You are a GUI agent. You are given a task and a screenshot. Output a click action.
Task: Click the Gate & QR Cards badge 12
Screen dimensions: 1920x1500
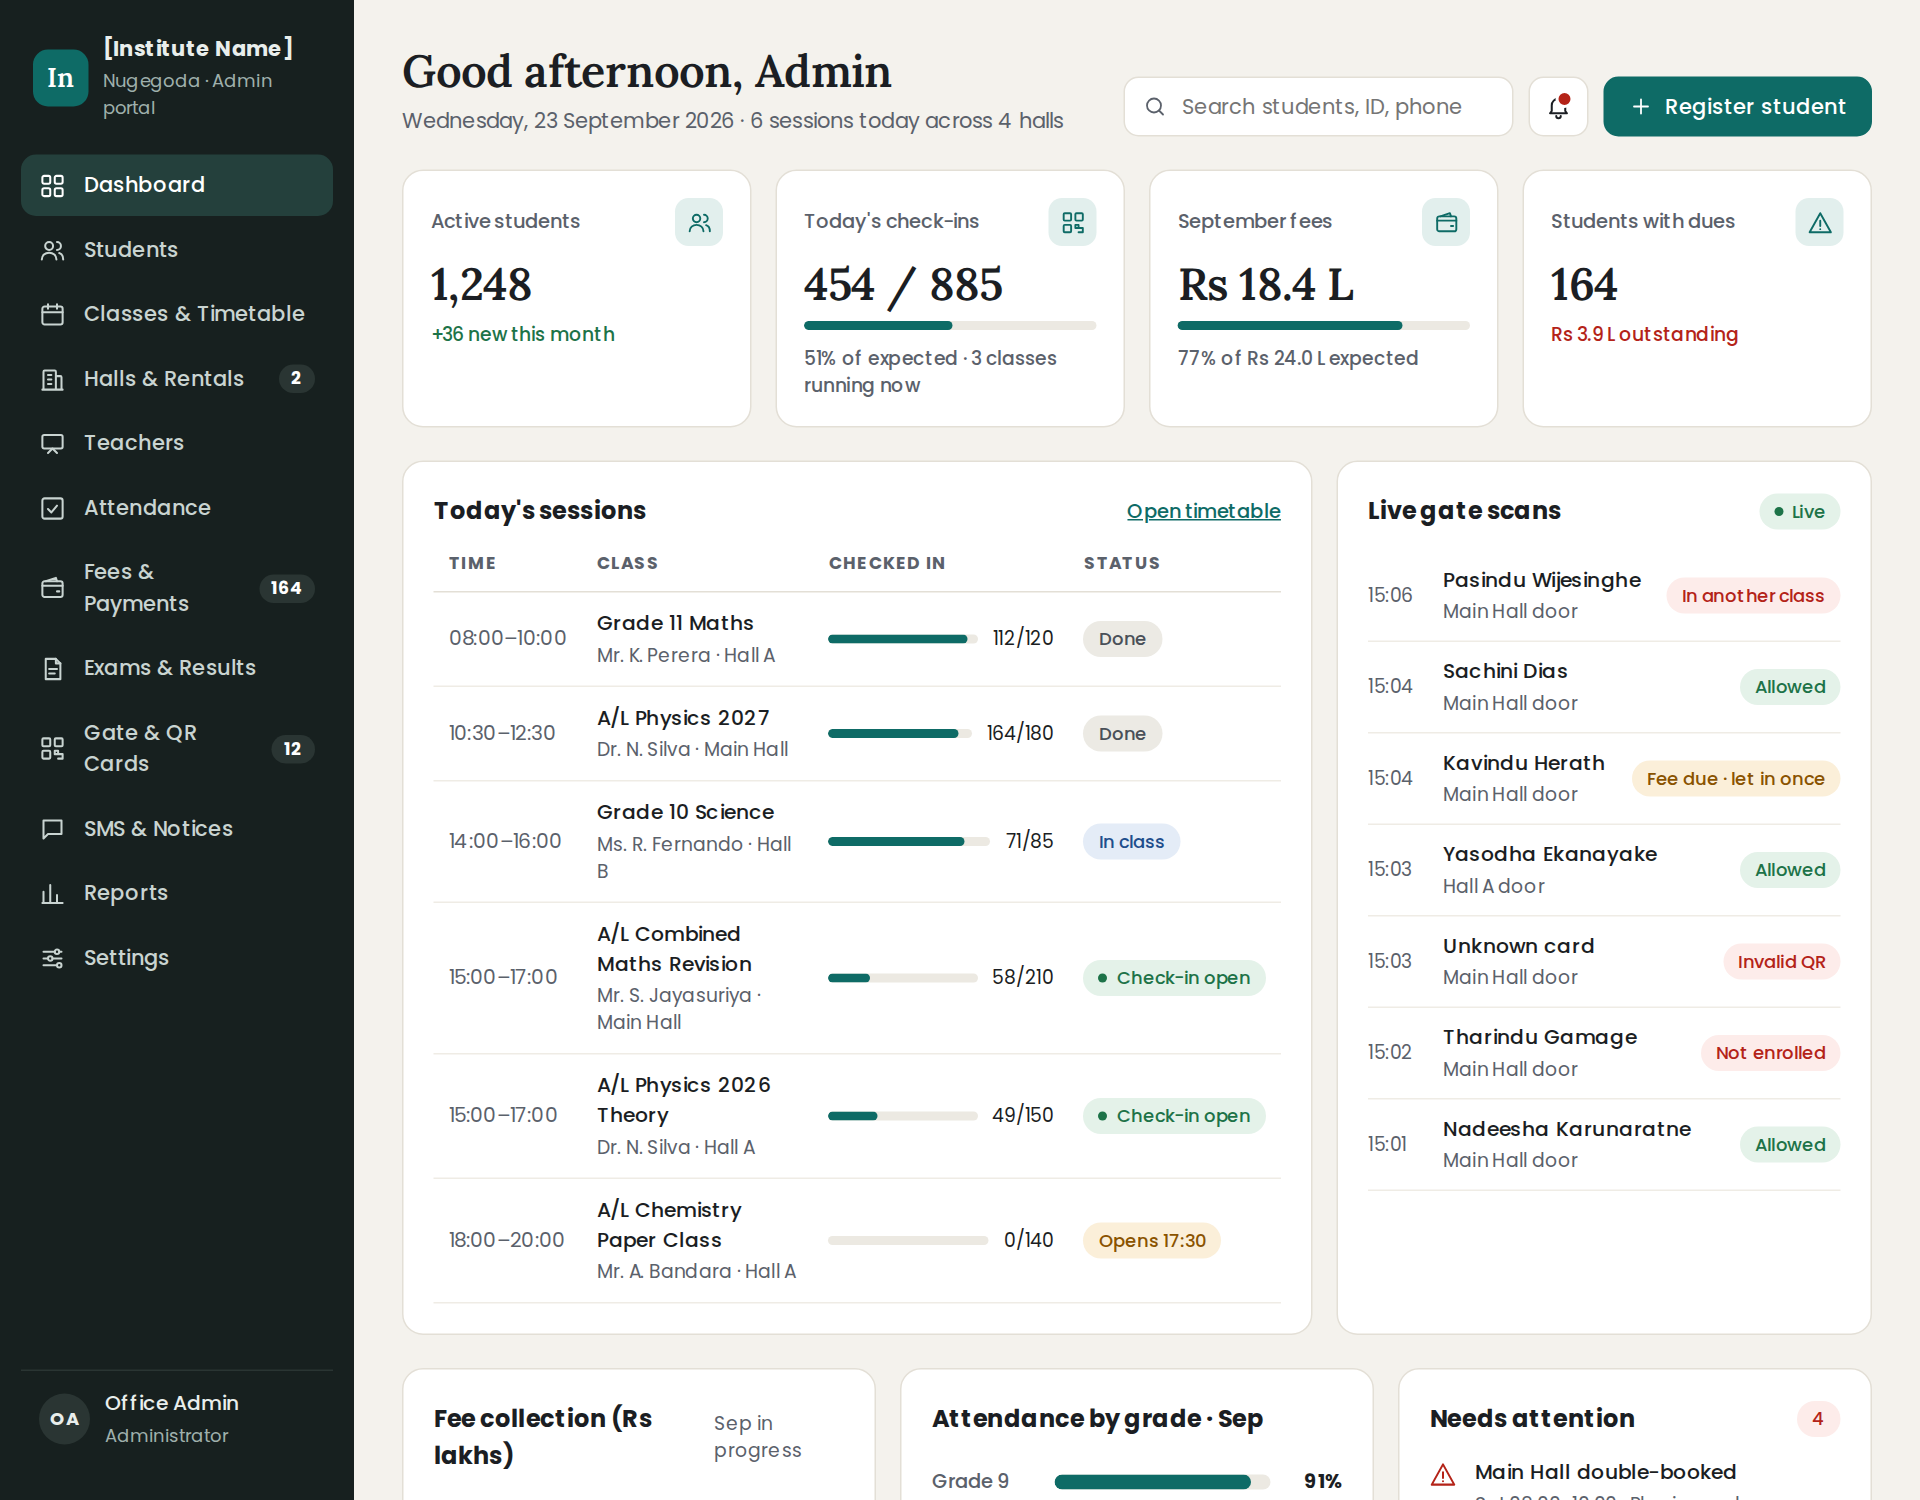click(292, 749)
